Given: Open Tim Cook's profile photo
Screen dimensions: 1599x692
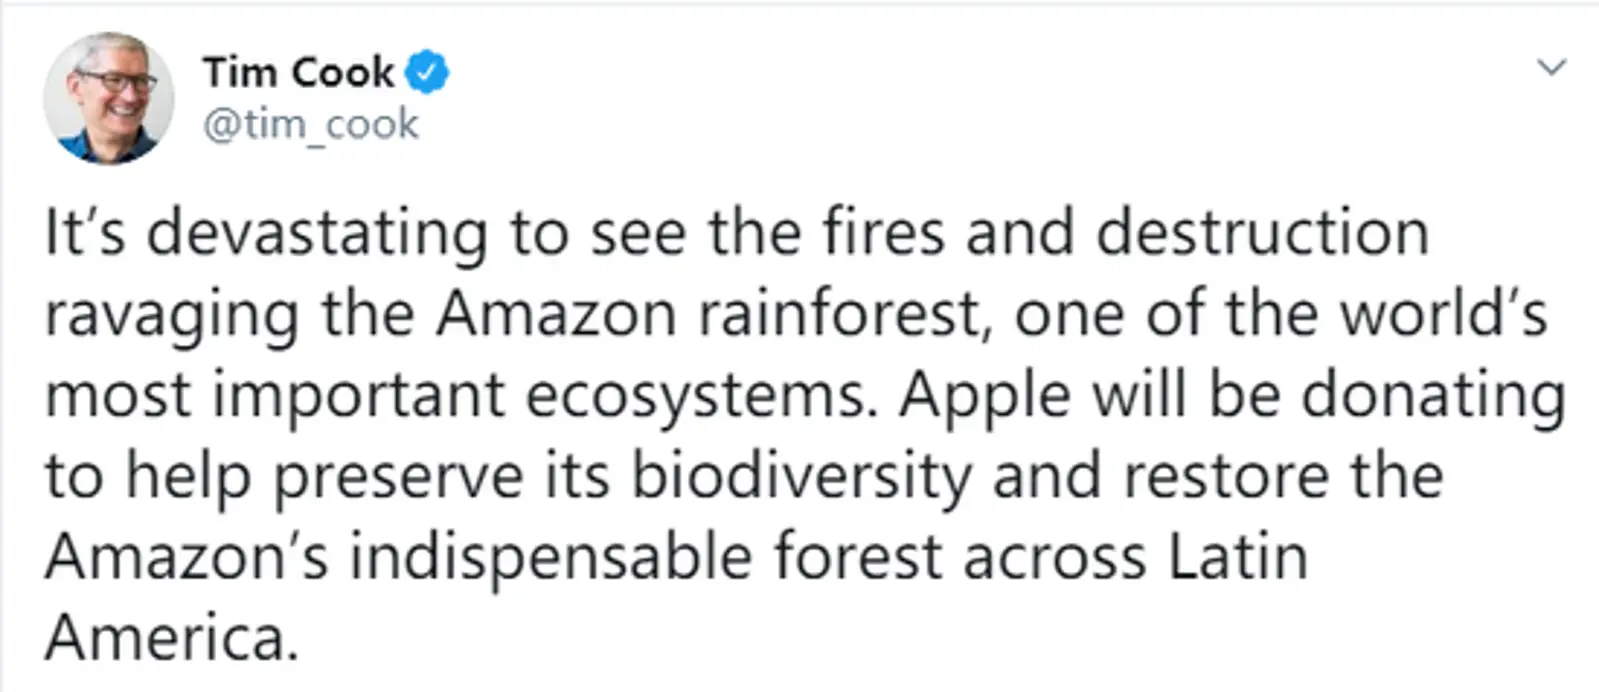Looking at the screenshot, I should (x=108, y=98).
